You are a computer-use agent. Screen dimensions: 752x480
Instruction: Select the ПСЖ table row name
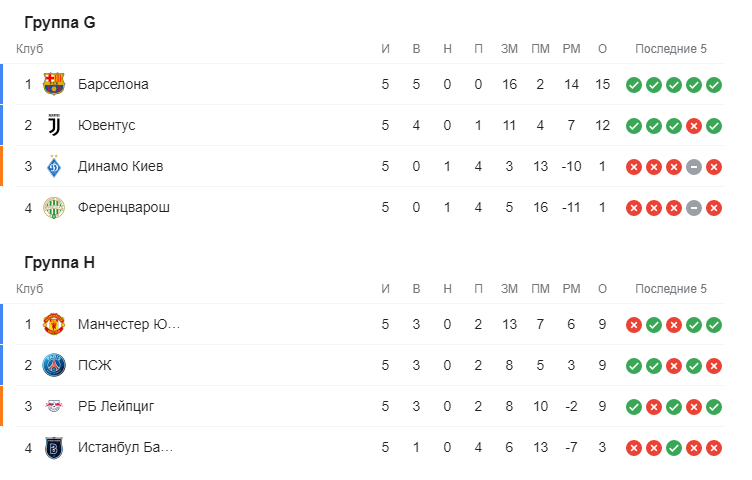coord(94,365)
